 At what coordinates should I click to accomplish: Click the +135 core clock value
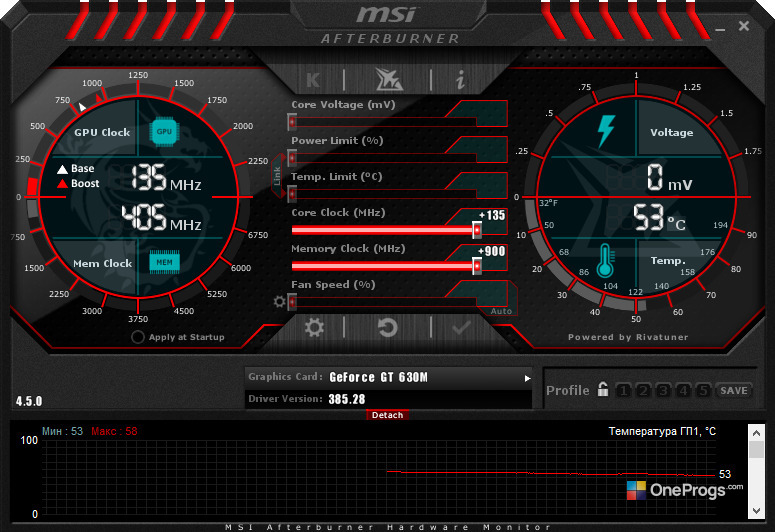[x=492, y=215]
